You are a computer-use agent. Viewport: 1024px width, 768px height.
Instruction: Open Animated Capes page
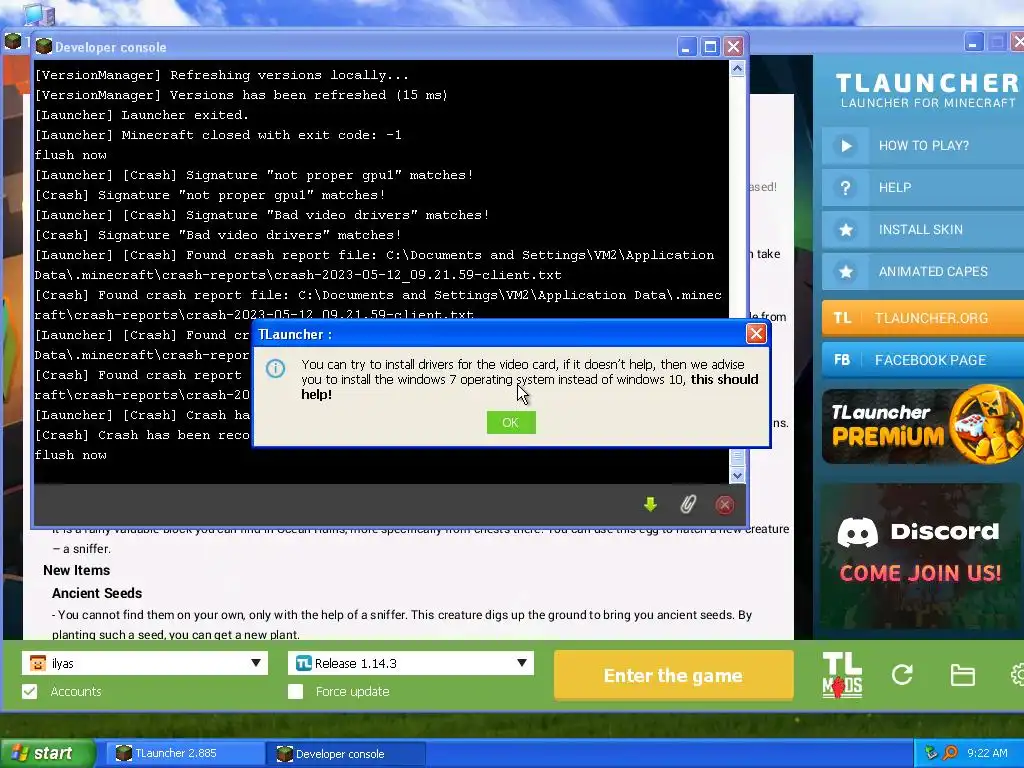coord(923,271)
